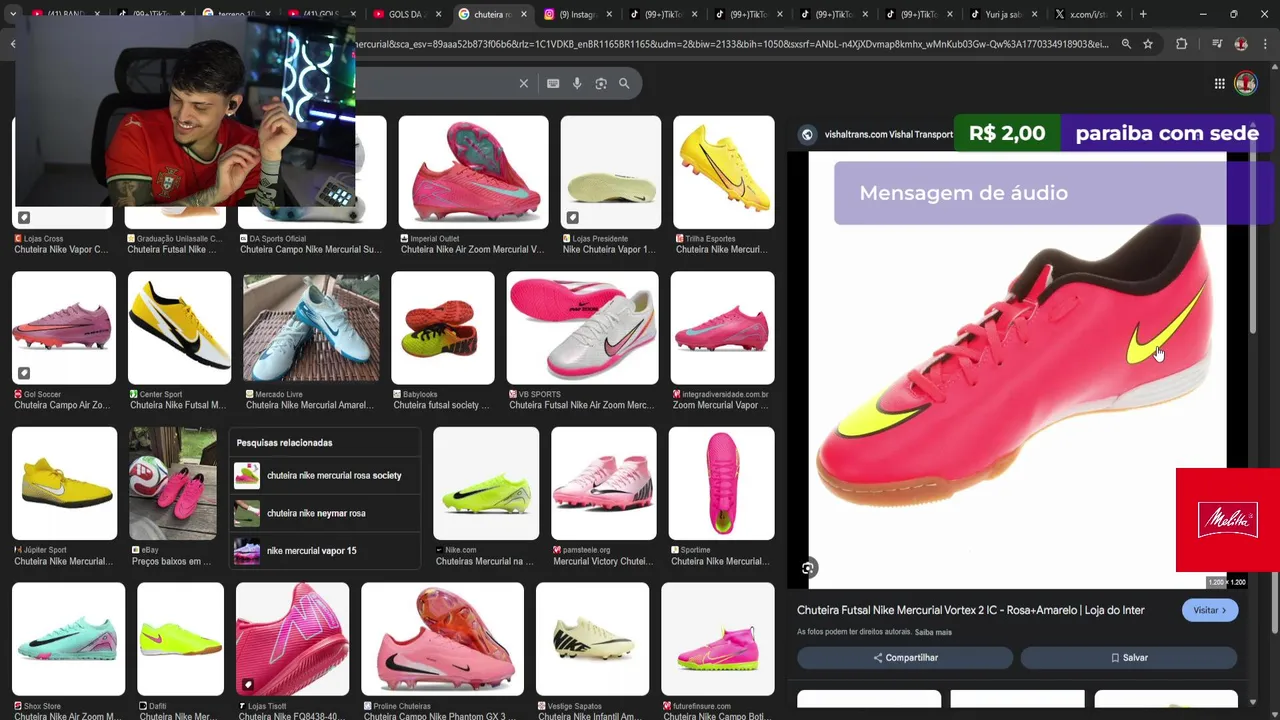Open the integradiversidade.com.br pink cleat thumbnail

[722, 328]
